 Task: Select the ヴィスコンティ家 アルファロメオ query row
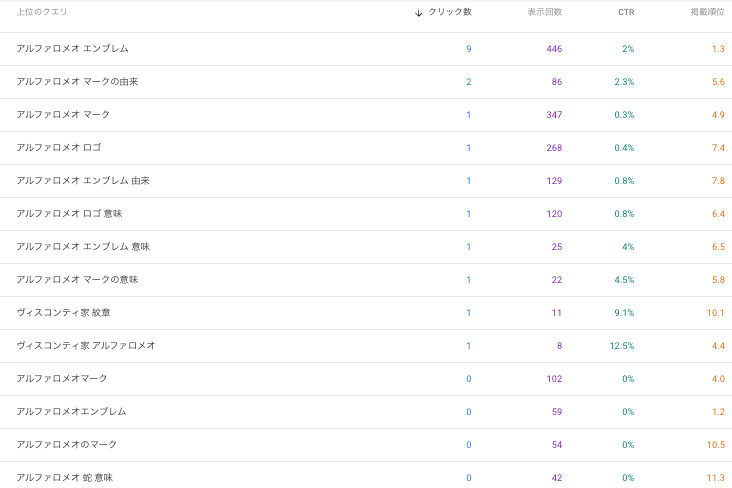(x=85, y=346)
